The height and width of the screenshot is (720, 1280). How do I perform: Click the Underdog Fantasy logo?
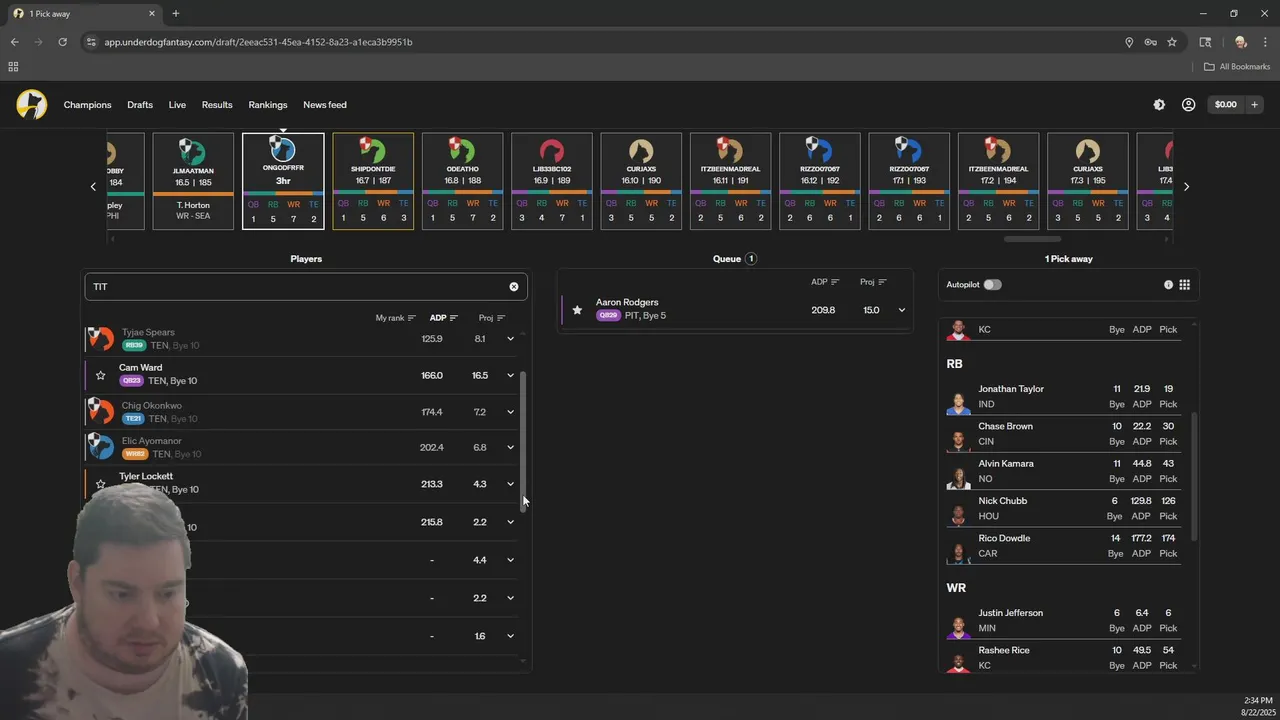(x=32, y=104)
